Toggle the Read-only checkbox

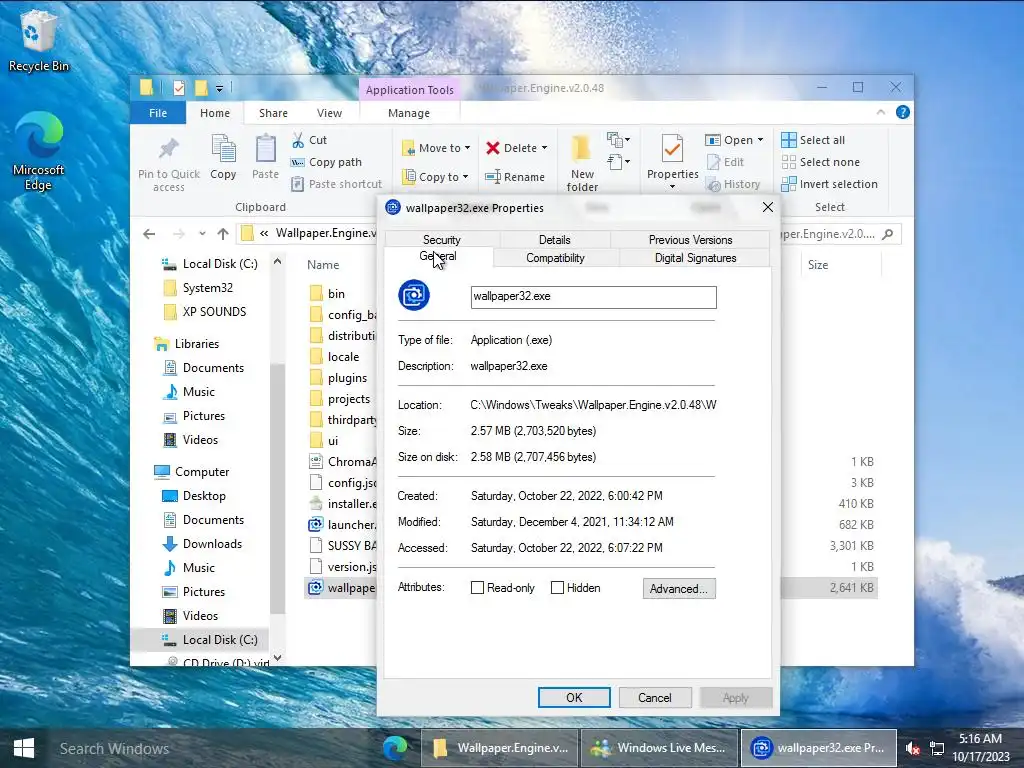(477, 588)
